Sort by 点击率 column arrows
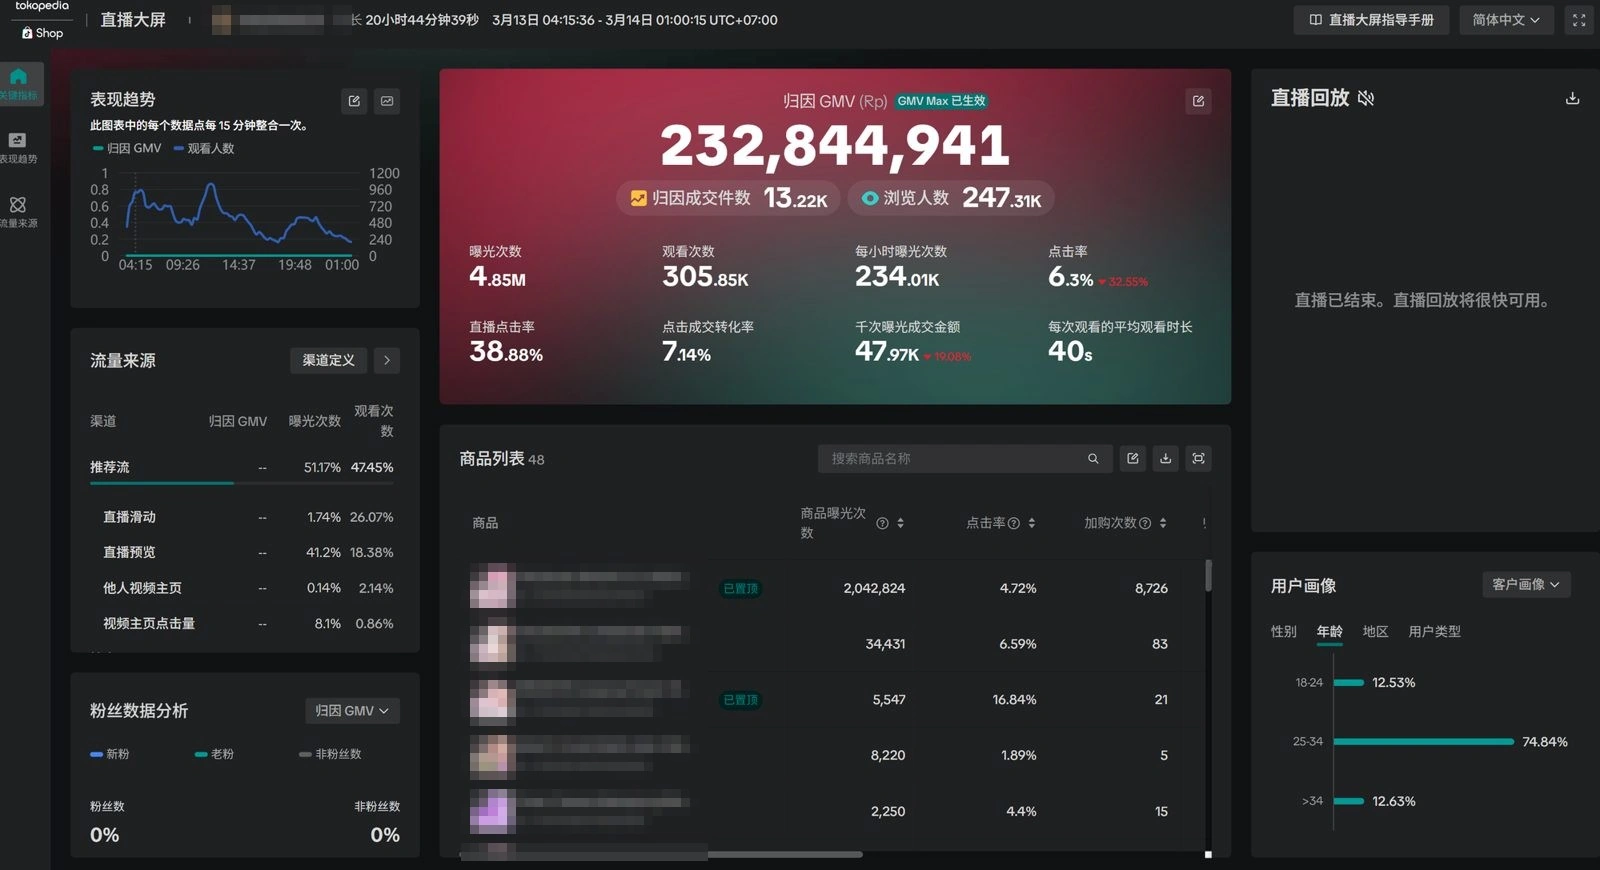 pos(1031,523)
